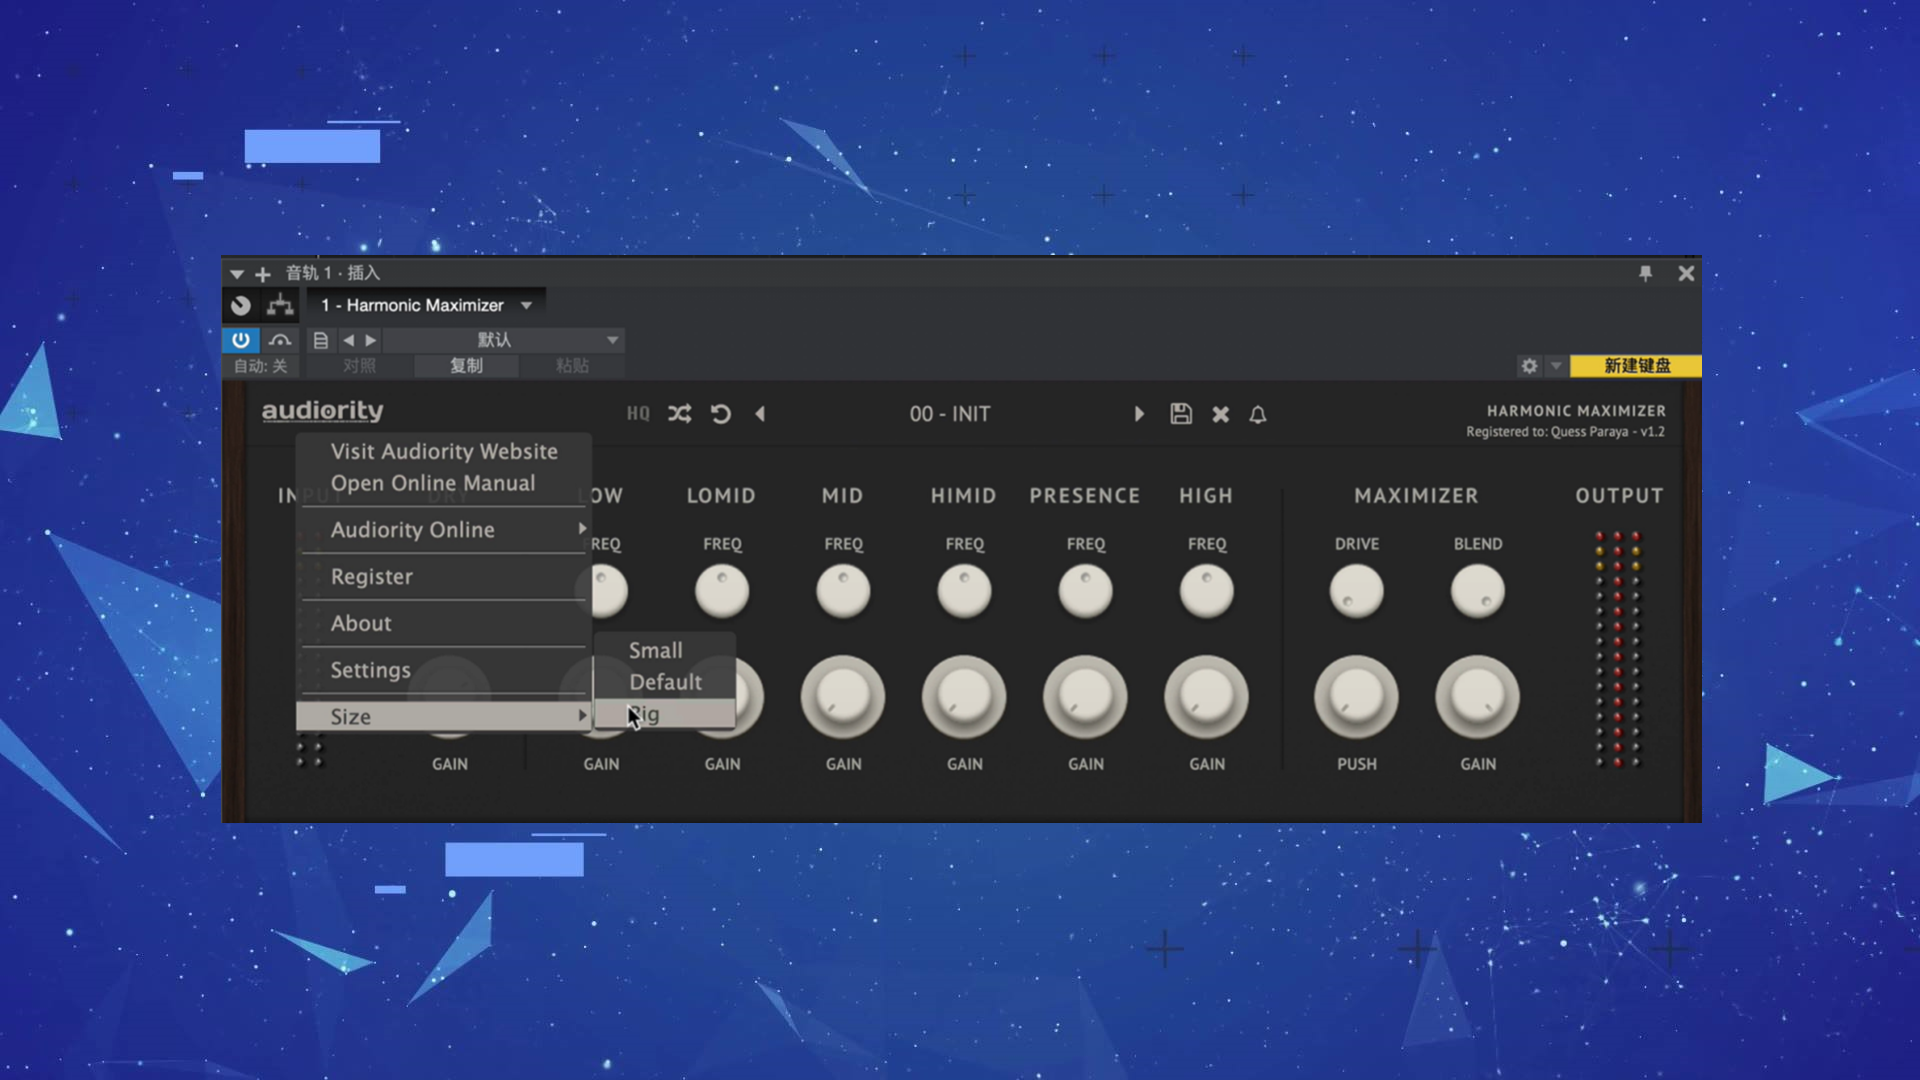This screenshot has height=1080, width=1920.
Task: Click the maximizer BLEND knob
Action: click(x=1477, y=590)
